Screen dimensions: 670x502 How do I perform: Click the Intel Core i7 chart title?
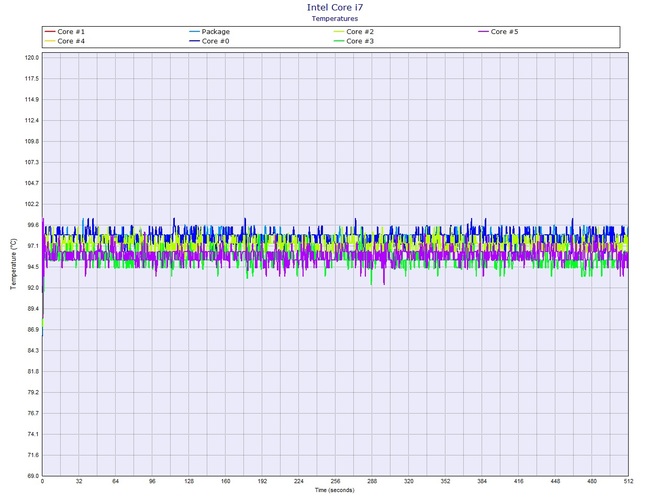click(x=335, y=7)
